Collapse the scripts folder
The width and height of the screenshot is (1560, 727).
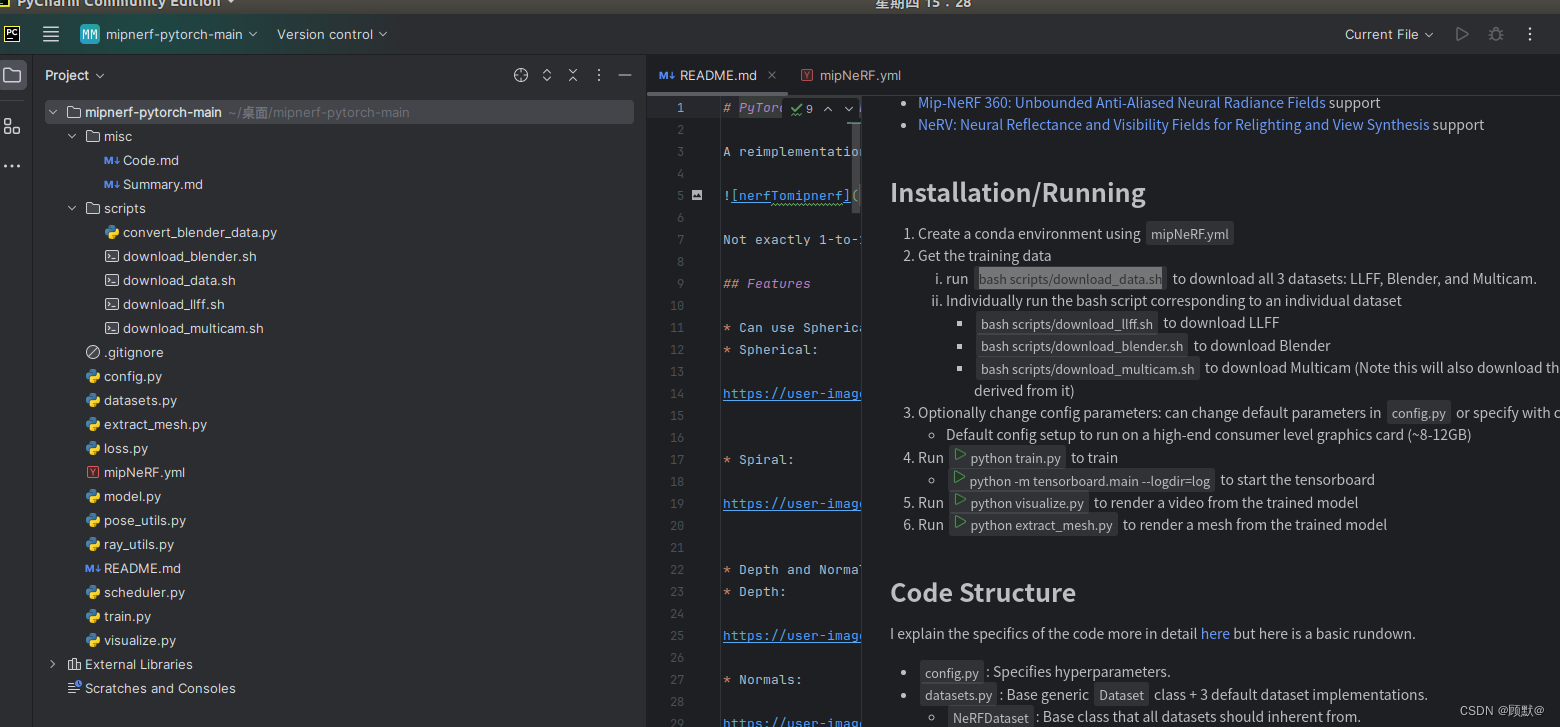[x=72, y=208]
